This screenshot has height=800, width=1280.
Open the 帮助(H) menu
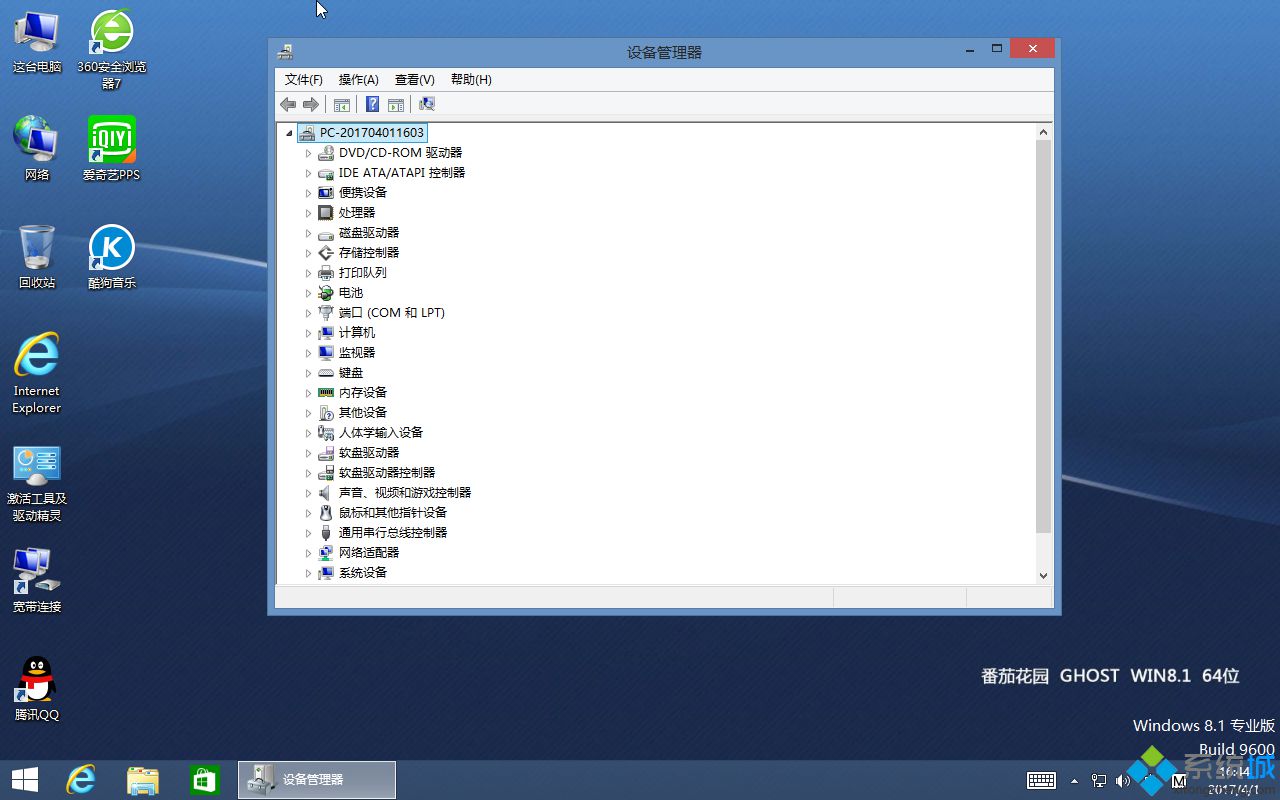(471, 80)
